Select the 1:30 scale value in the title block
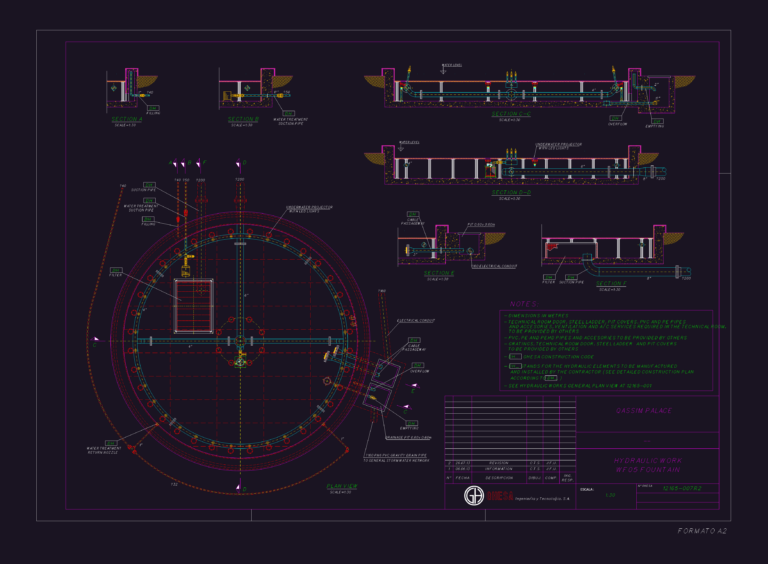768x564 pixels. point(610,495)
